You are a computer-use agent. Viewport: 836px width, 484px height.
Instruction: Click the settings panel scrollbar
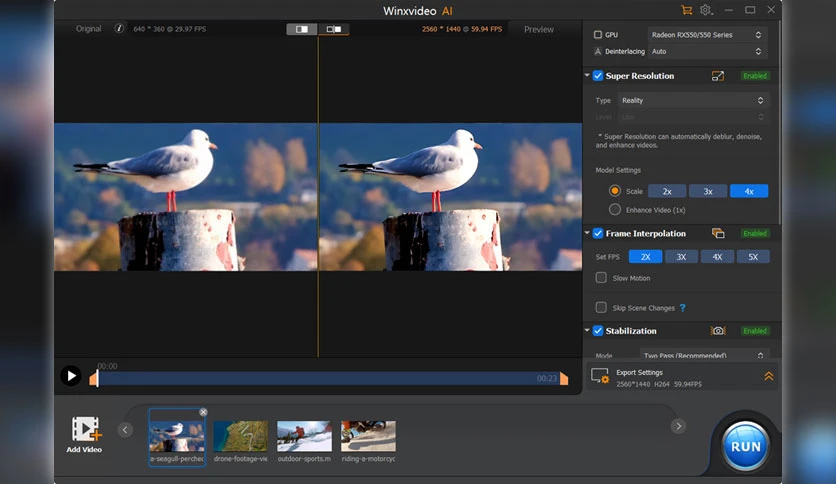coord(779,123)
